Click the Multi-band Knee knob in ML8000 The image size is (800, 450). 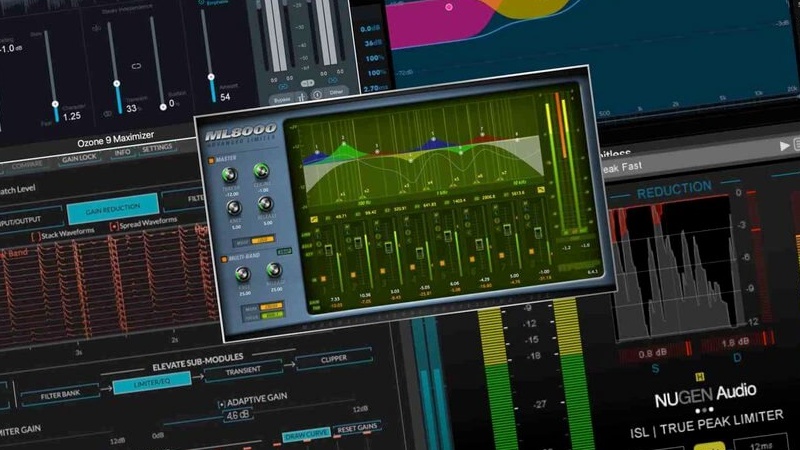click(243, 274)
